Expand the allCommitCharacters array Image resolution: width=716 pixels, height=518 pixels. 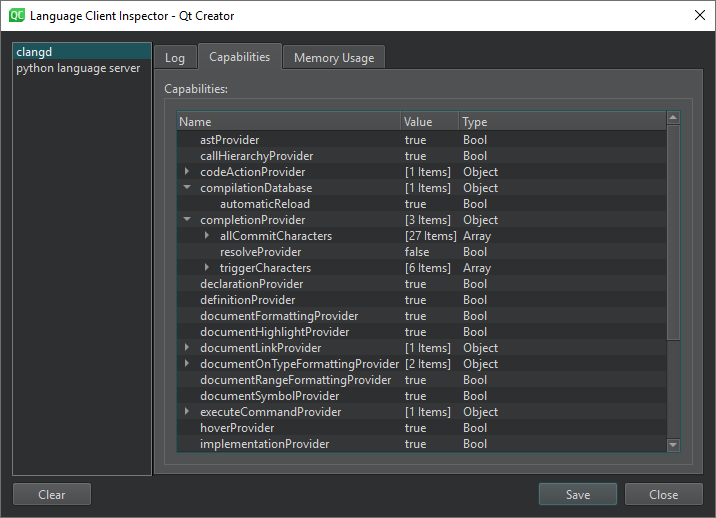pos(207,236)
